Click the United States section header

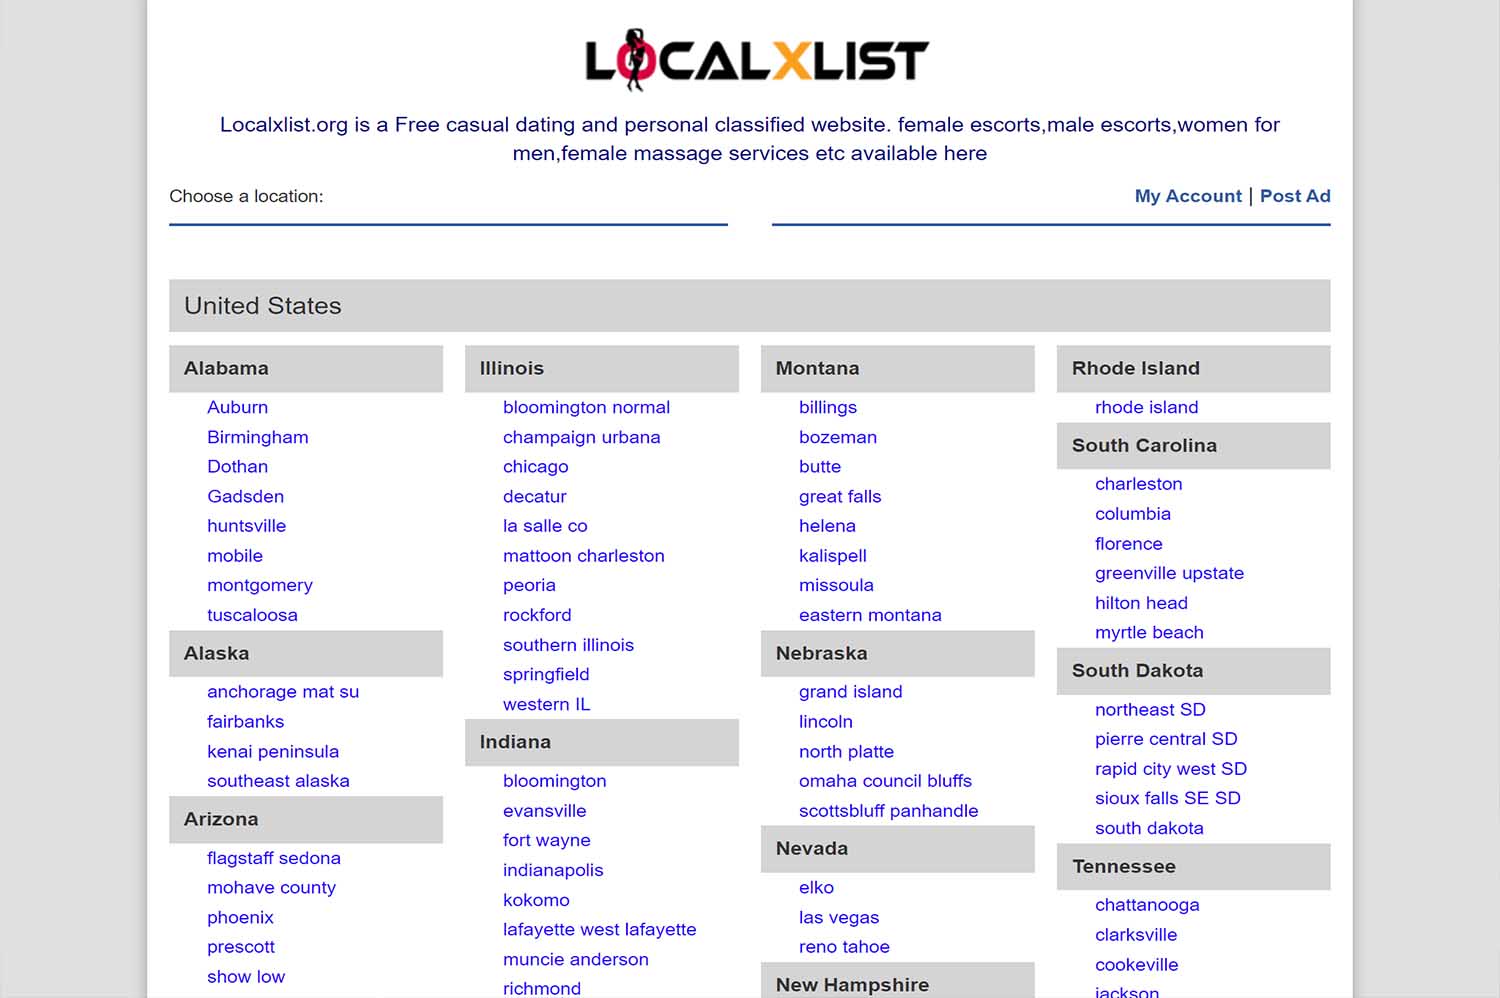[x=262, y=306]
